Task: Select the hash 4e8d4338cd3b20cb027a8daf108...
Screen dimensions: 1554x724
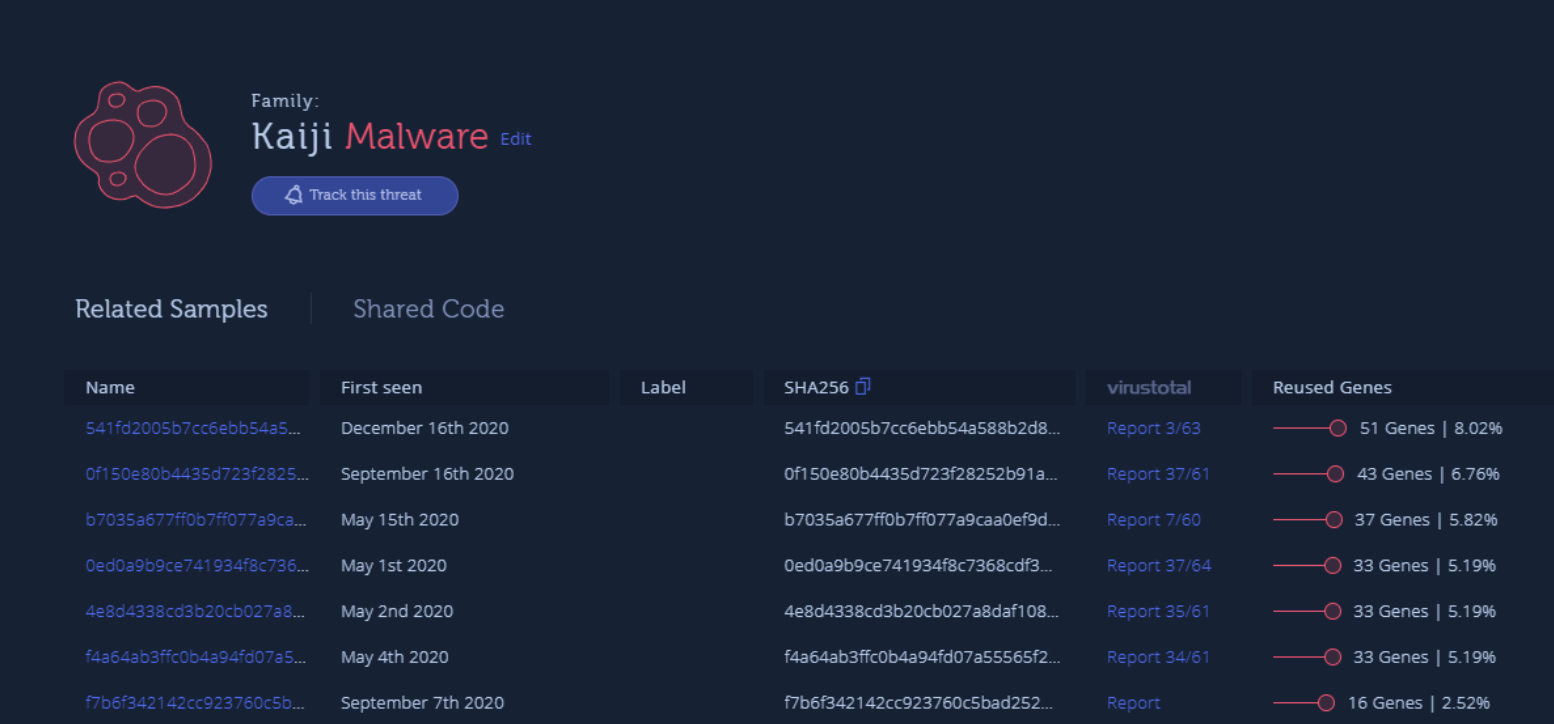Action: point(921,612)
